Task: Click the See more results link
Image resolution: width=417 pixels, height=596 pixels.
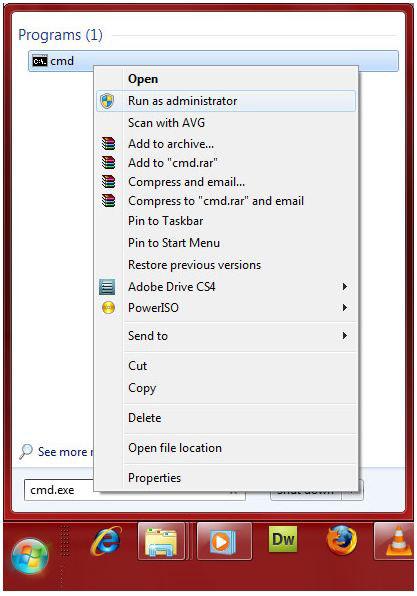Action: 65,452
